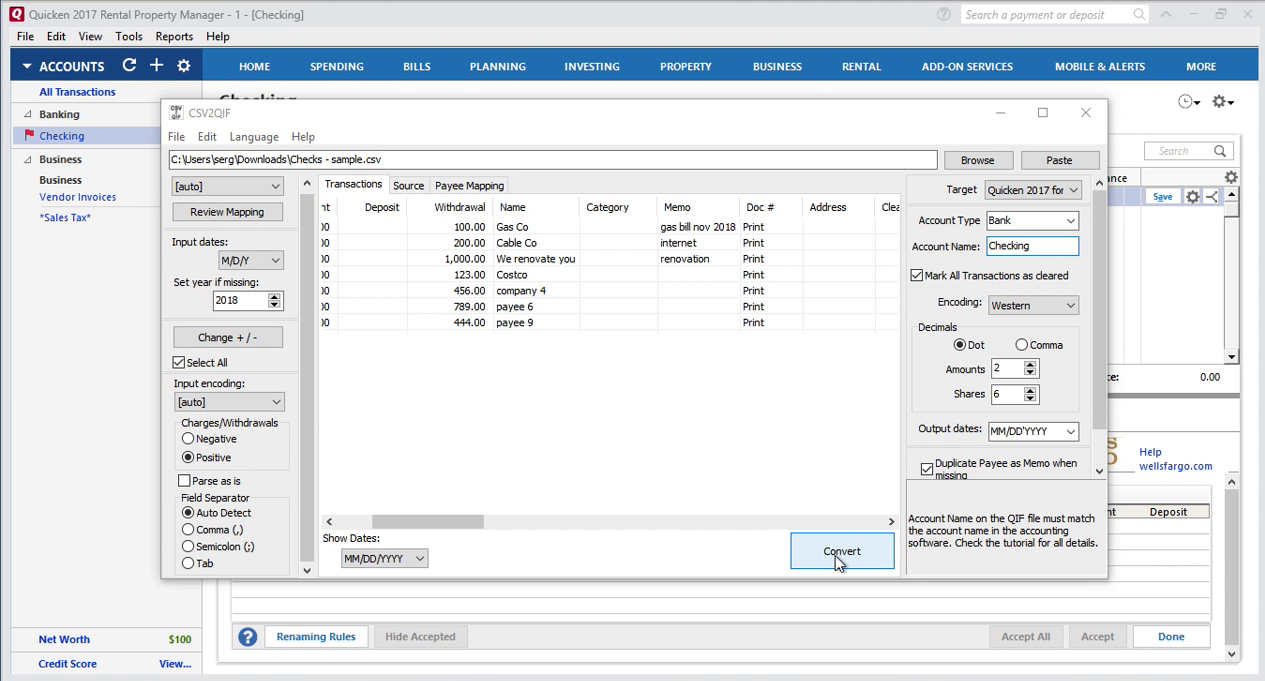1265x681 pixels.
Task: Click Renaming Rules in Quicken
Action: [x=316, y=637]
